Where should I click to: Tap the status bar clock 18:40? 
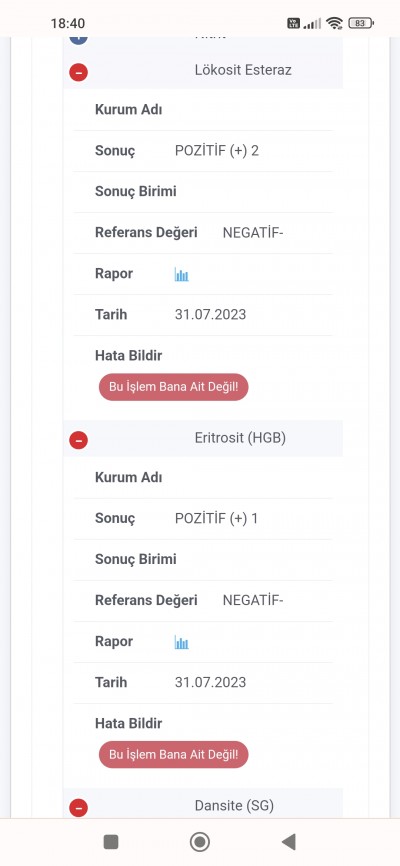click(68, 23)
